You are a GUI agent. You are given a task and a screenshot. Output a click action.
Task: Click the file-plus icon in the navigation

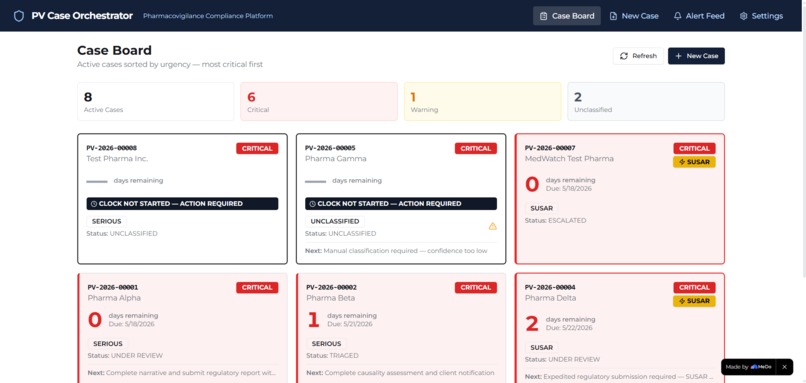pos(613,16)
